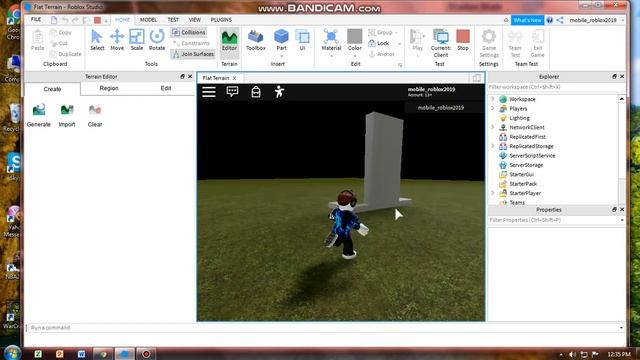Click the Team Test icon
Image resolution: width=640 pixels, height=360 pixels.
coord(515,43)
